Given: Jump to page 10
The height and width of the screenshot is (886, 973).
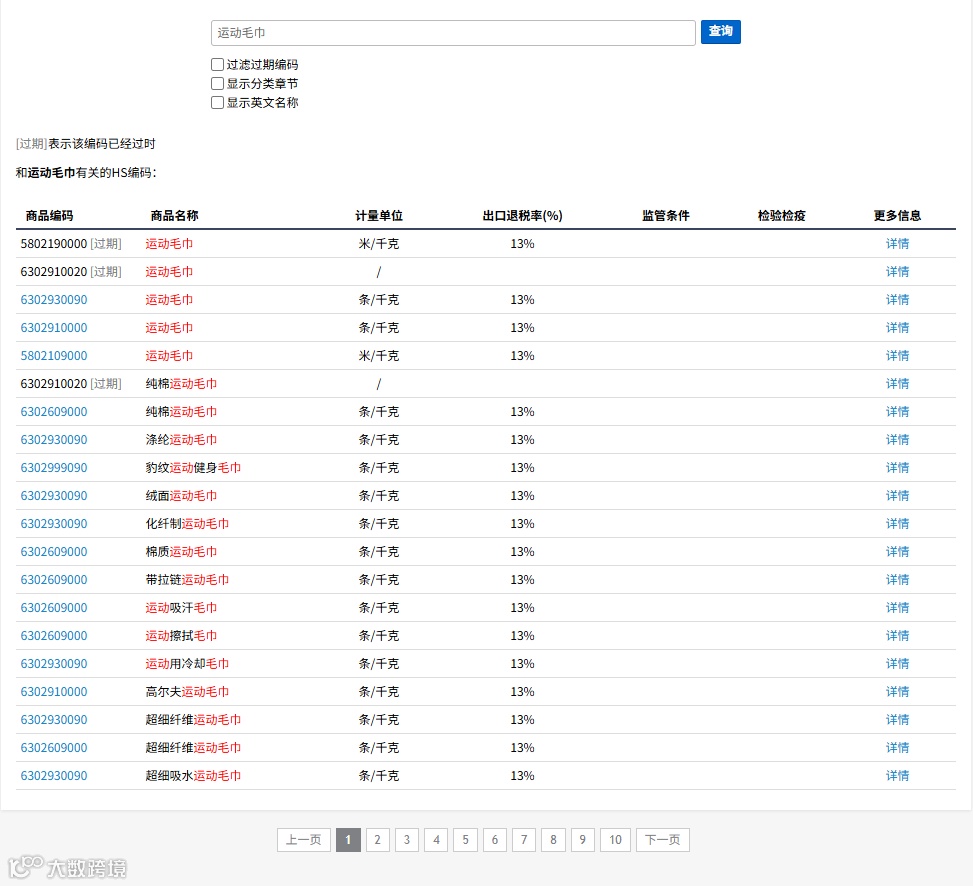Looking at the screenshot, I should (x=616, y=840).
